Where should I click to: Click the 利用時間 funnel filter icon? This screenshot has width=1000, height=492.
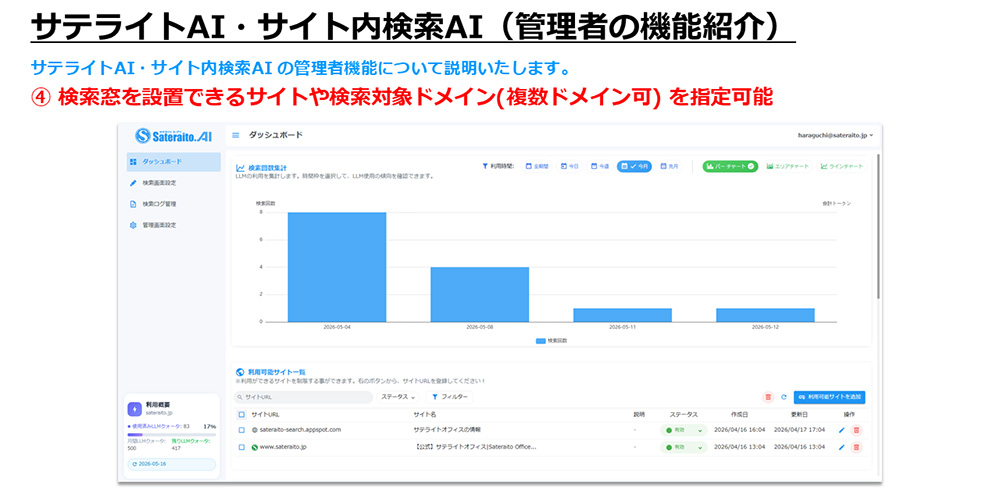coord(485,166)
